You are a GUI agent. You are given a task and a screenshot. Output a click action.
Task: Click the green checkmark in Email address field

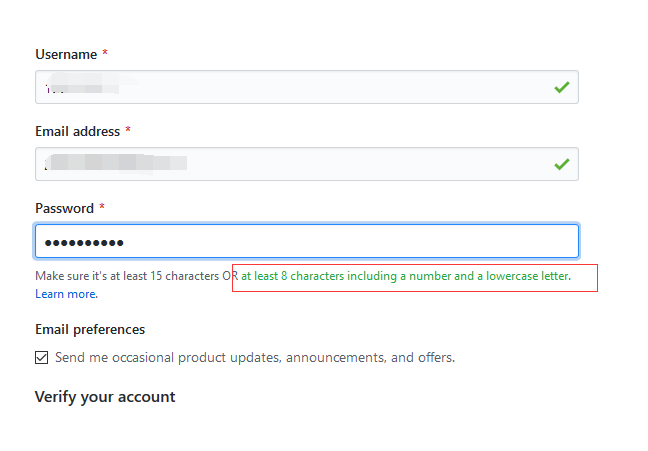pyautogui.click(x=562, y=164)
